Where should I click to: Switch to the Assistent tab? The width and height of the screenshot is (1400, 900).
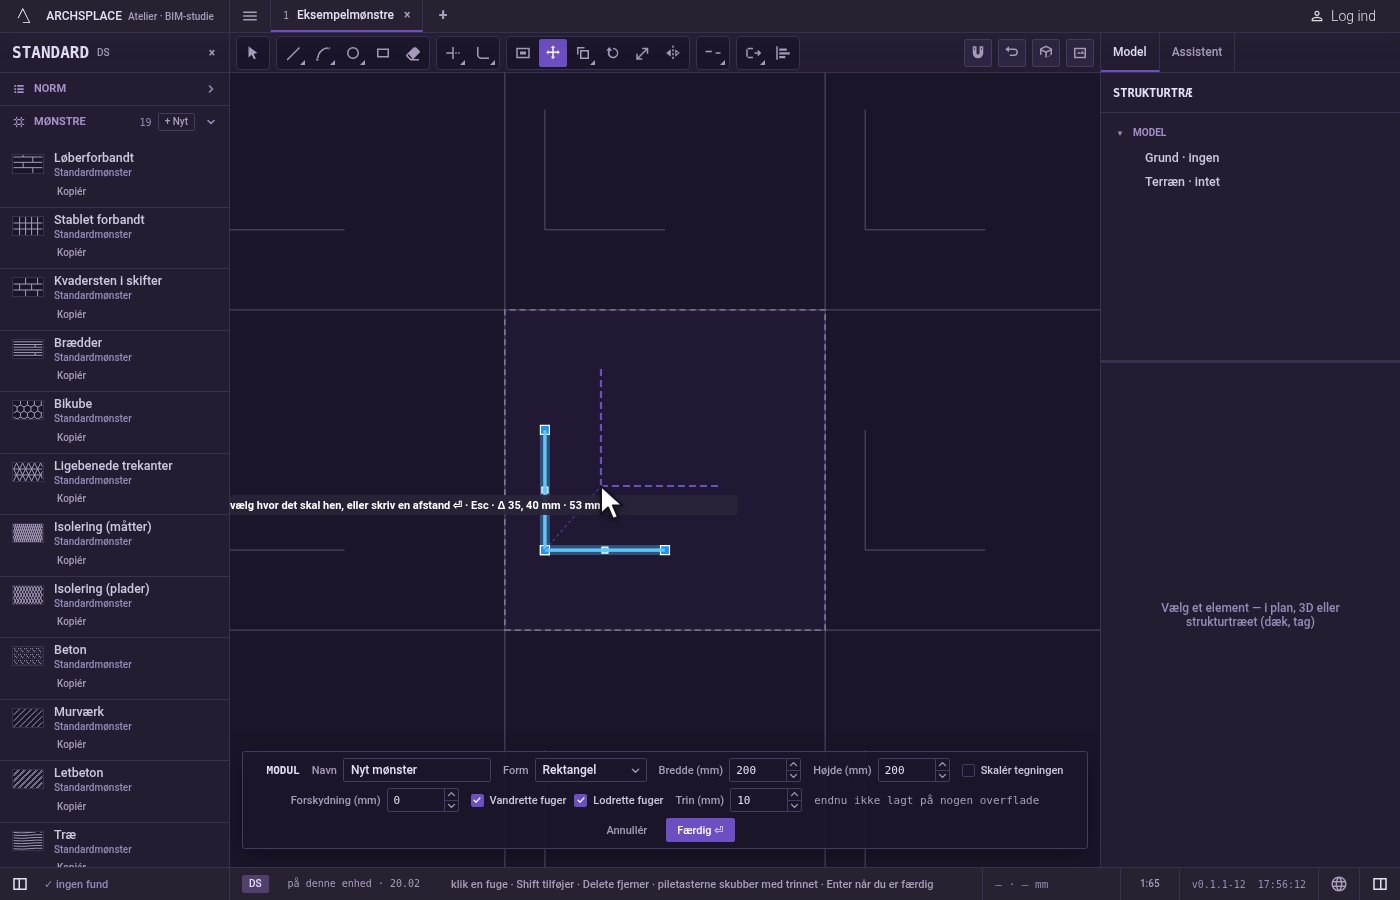pos(1197,52)
